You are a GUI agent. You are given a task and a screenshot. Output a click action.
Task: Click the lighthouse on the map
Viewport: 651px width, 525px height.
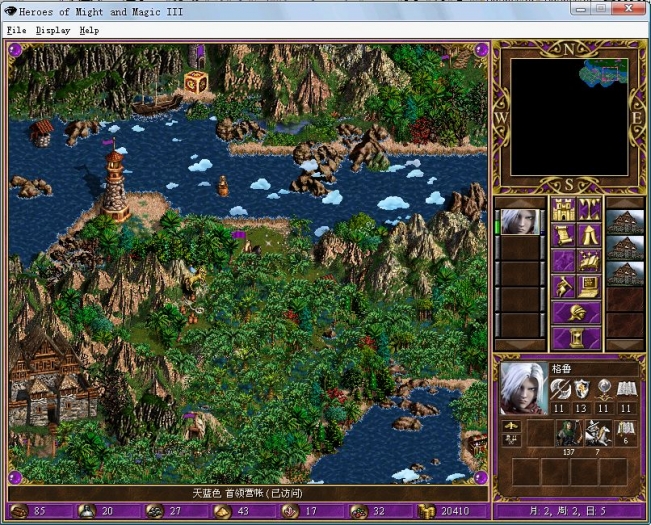[115, 181]
